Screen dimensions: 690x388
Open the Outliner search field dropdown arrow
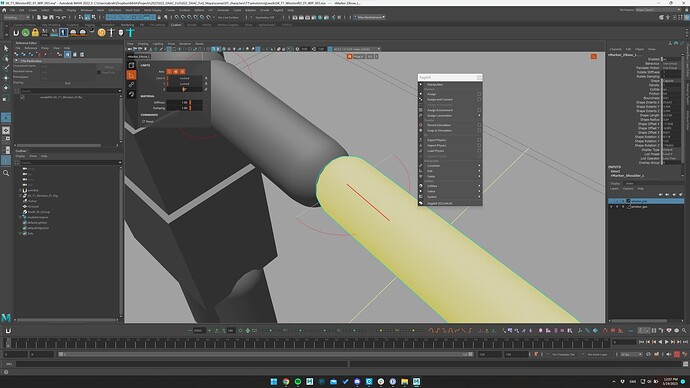(x=120, y=162)
